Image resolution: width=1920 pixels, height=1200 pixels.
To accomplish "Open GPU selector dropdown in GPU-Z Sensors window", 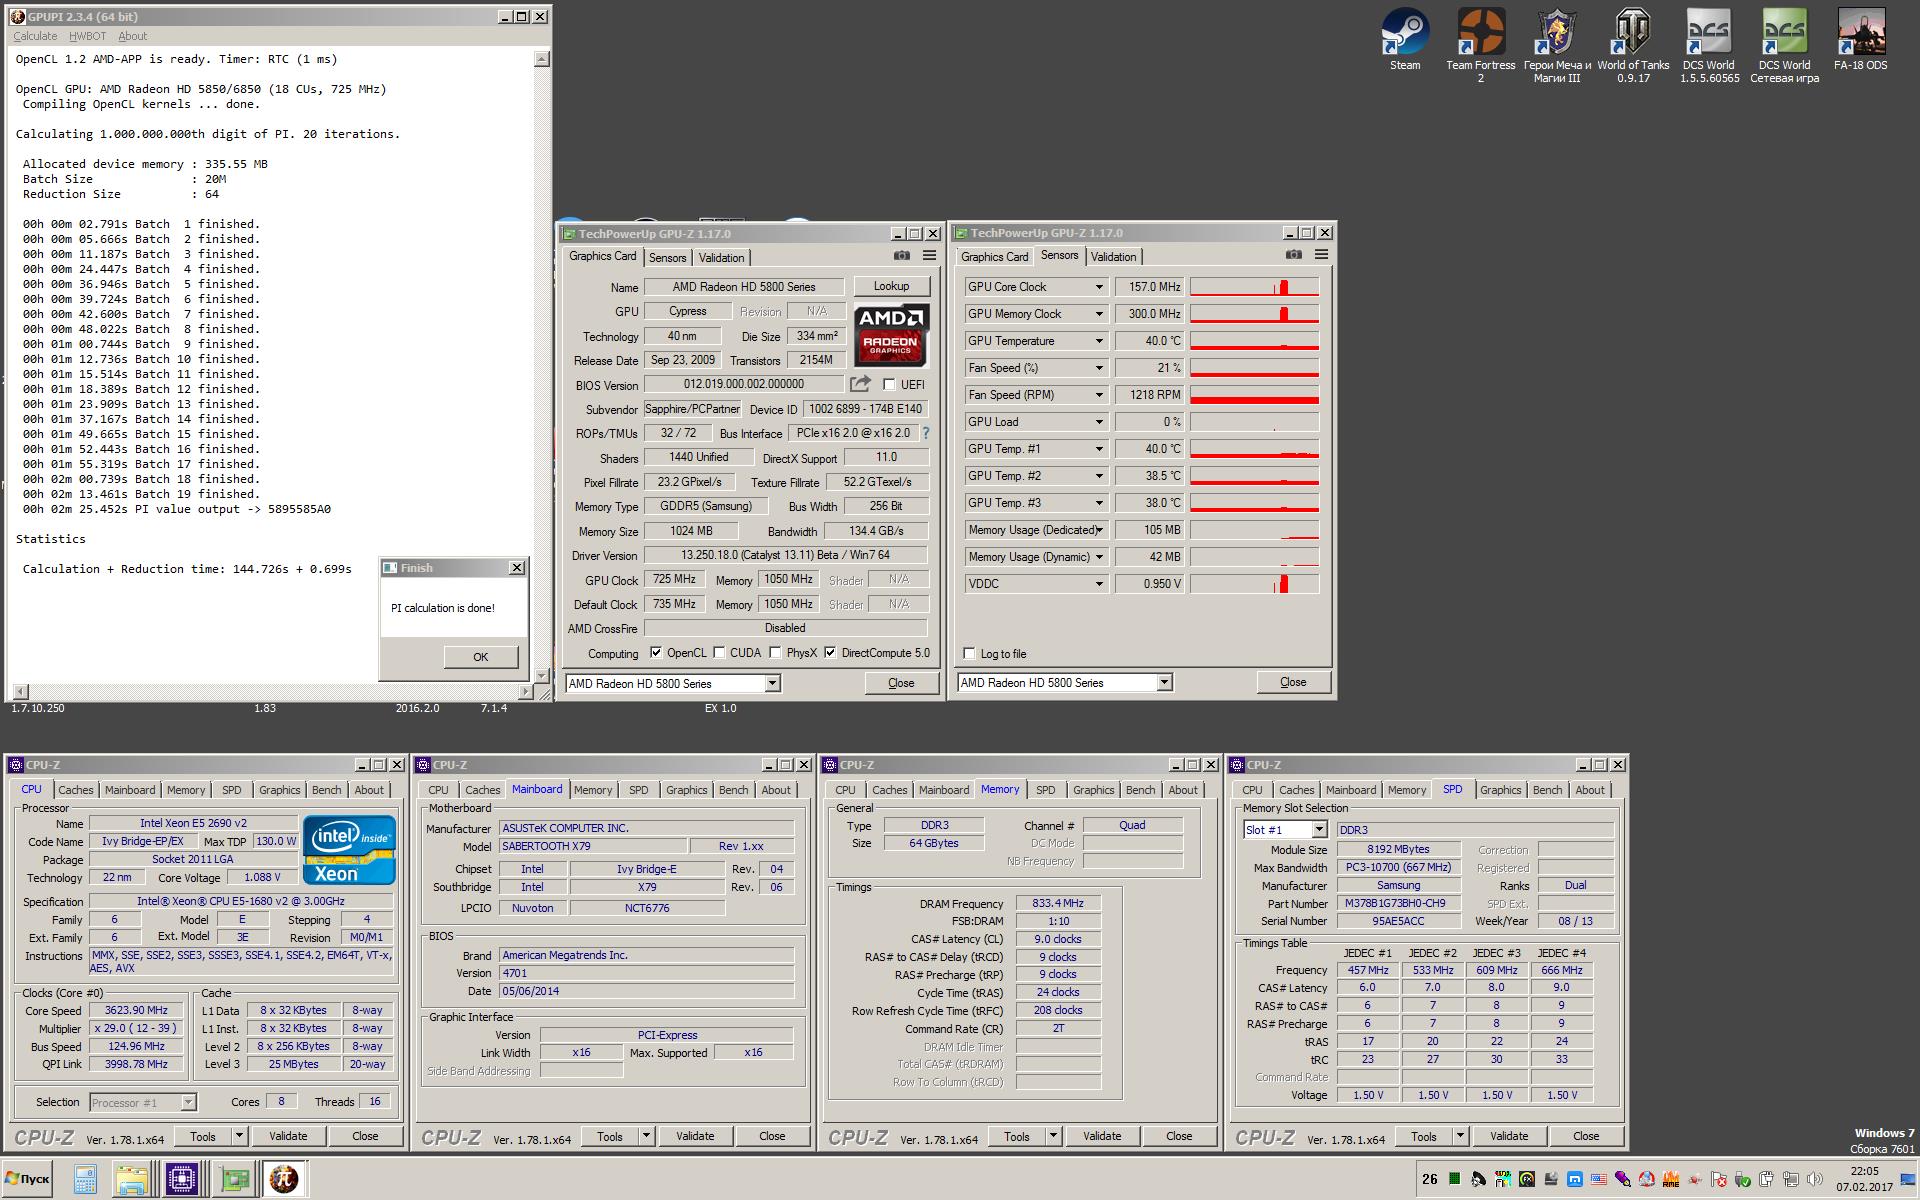I will (1164, 683).
